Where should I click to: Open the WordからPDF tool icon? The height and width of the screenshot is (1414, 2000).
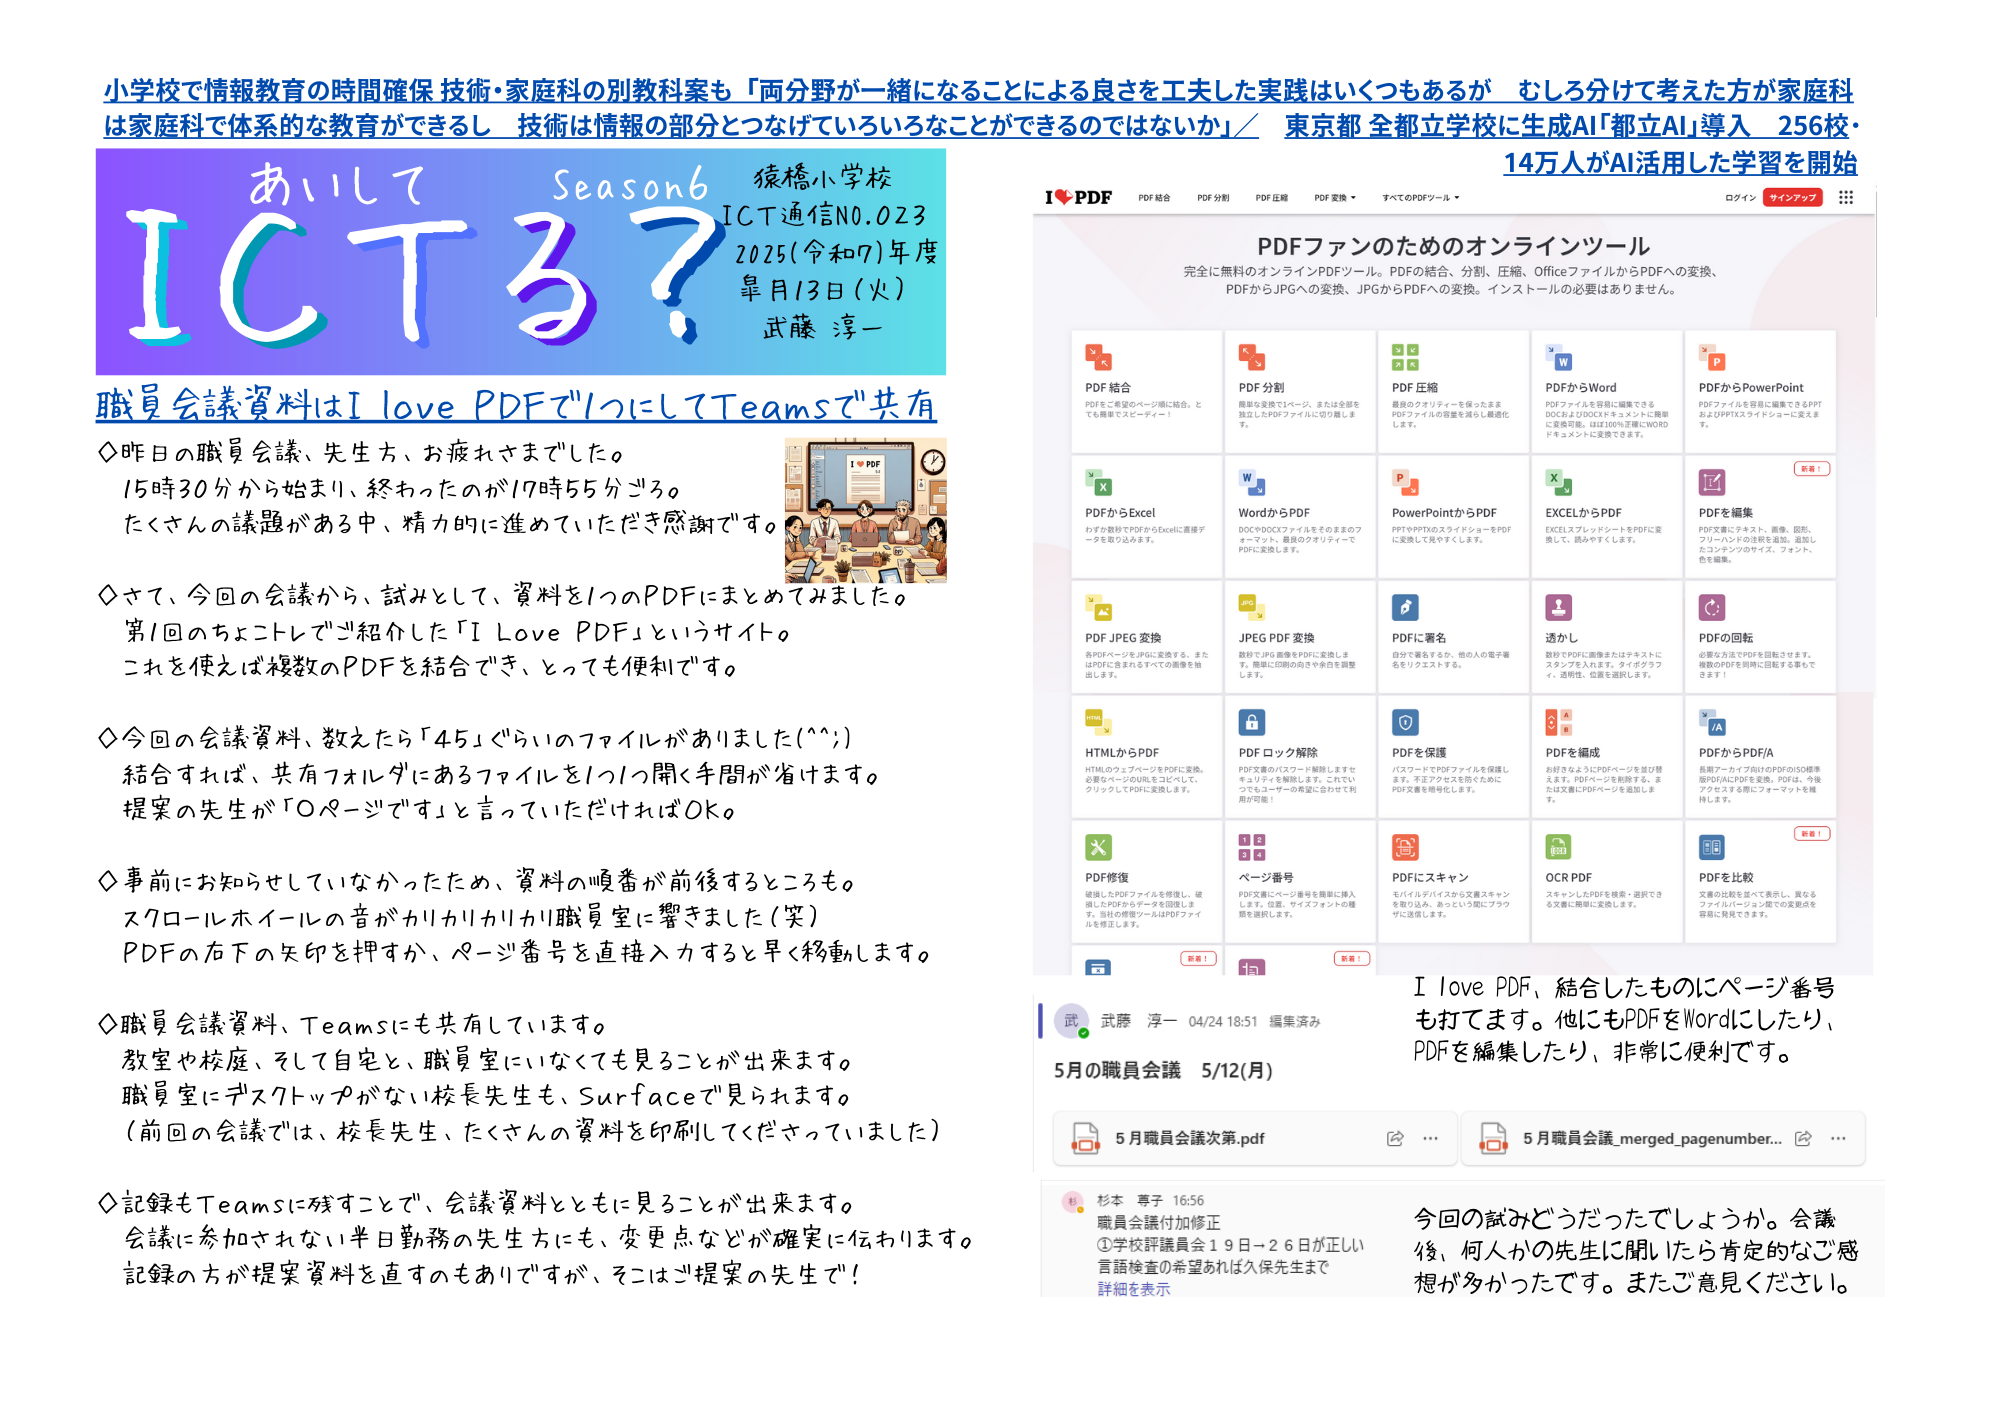coord(1252,482)
